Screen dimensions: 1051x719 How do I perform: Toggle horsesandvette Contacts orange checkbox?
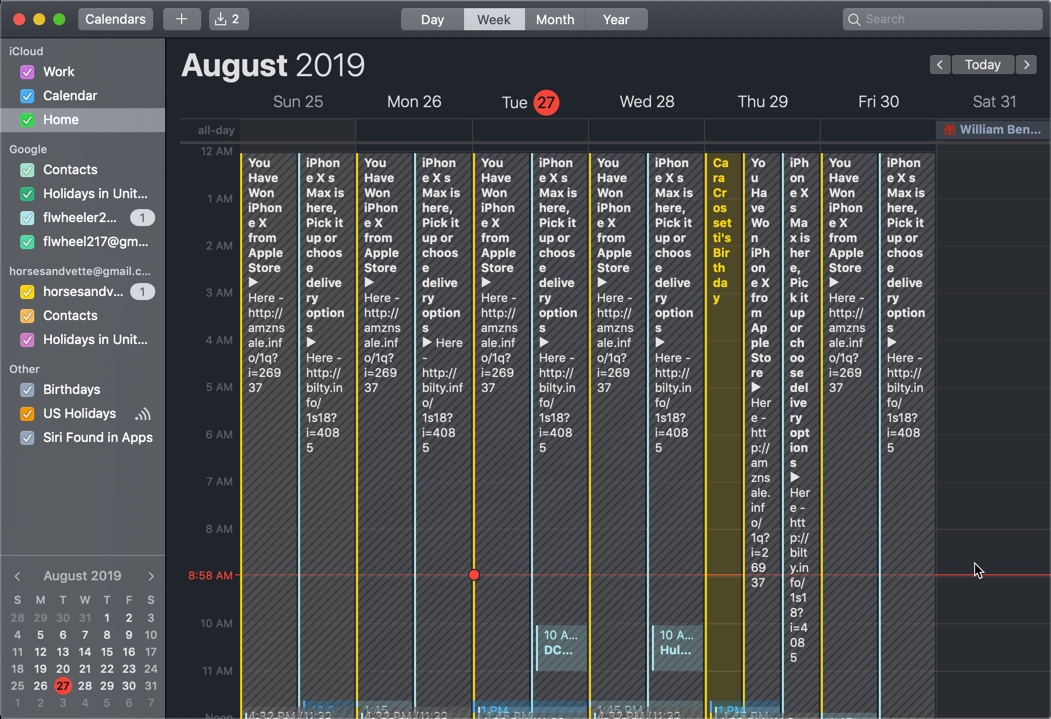(27, 316)
